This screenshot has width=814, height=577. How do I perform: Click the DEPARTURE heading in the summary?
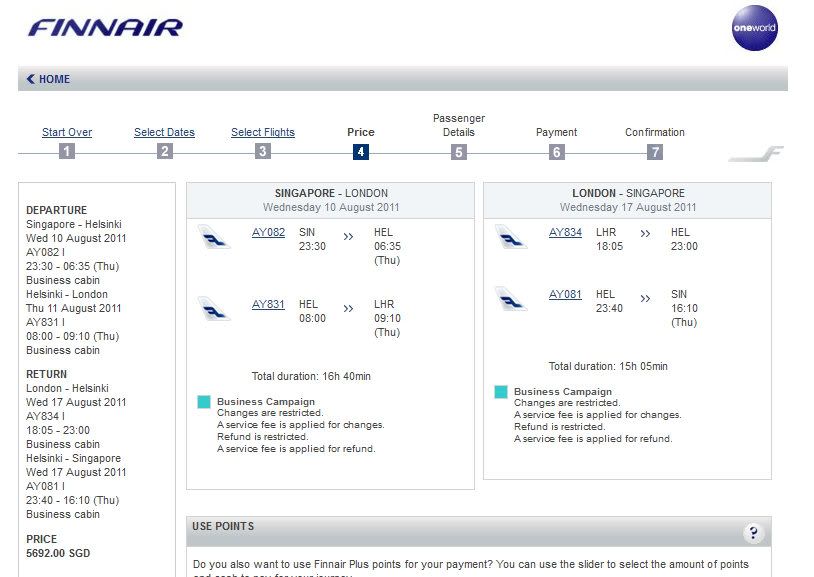(x=57, y=210)
